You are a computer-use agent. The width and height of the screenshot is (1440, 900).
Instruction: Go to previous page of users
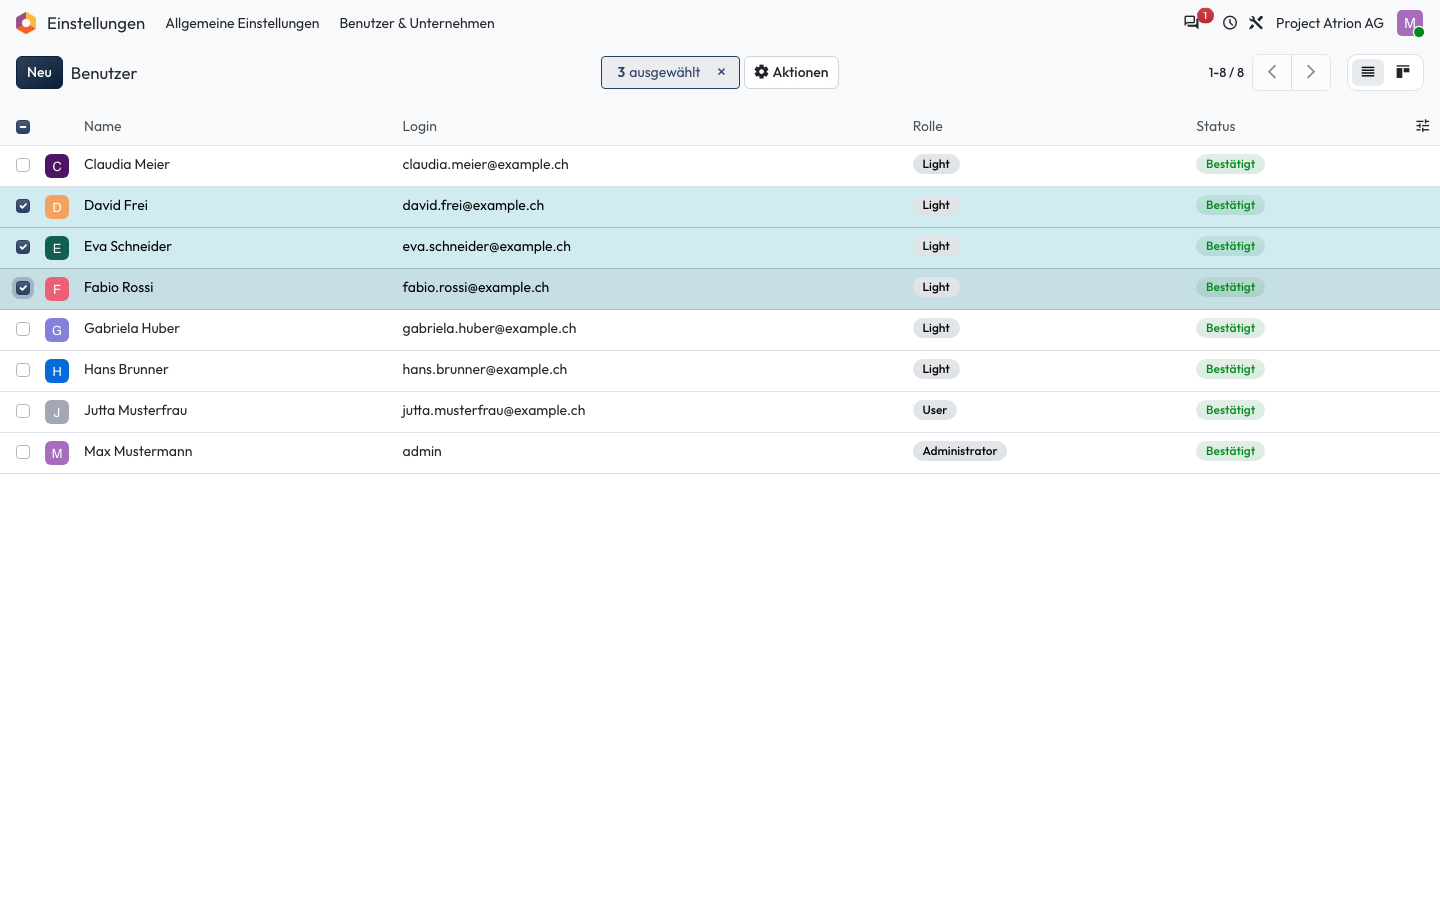[1272, 72]
